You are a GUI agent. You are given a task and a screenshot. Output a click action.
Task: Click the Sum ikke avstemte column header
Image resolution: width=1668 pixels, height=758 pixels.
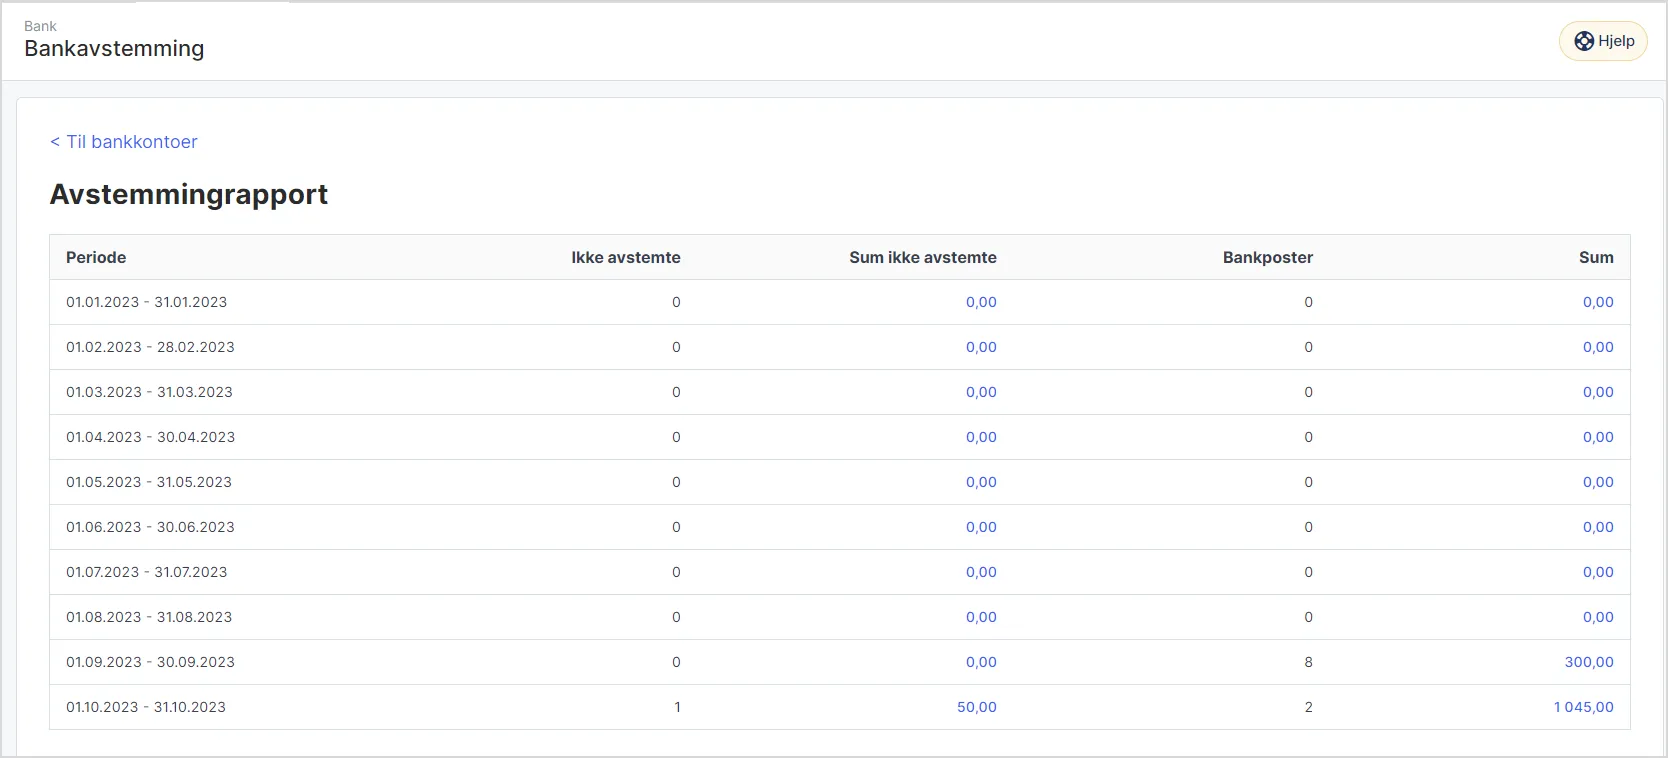[x=922, y=257]
